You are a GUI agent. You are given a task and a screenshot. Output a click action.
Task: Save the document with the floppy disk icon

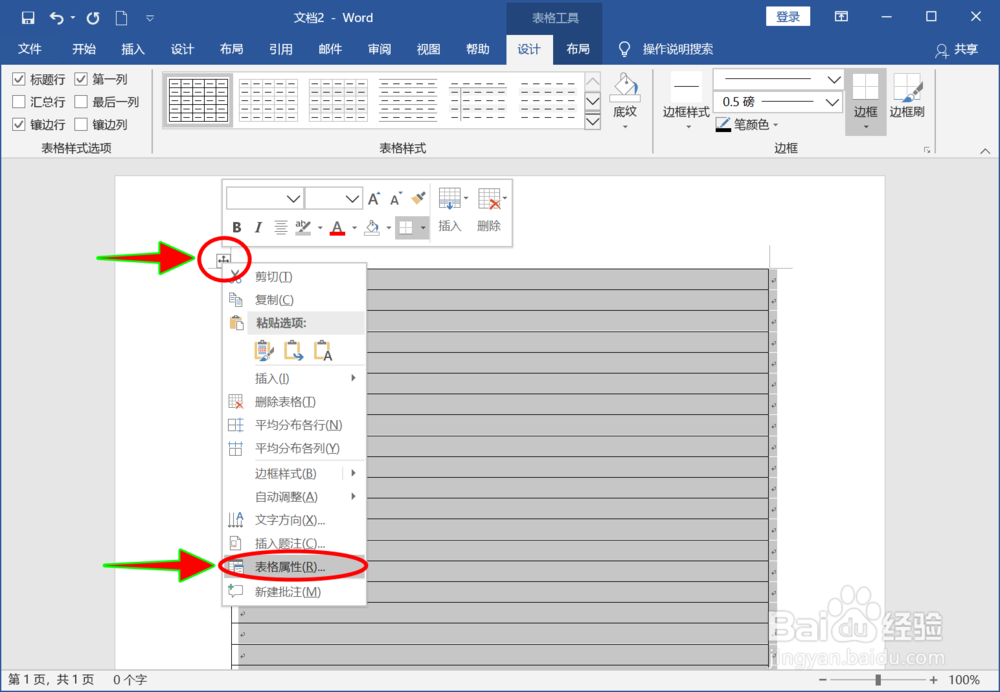click(27, 18)
